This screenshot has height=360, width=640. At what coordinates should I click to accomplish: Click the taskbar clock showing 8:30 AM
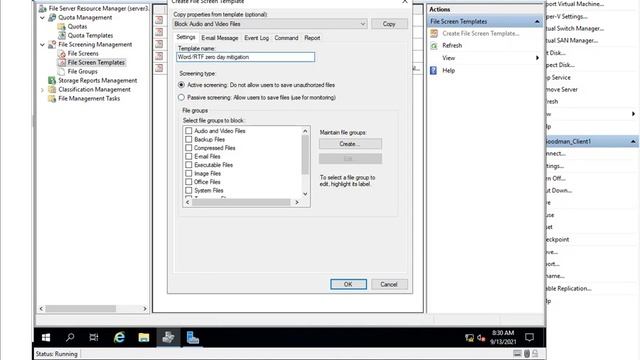(503, 337)
